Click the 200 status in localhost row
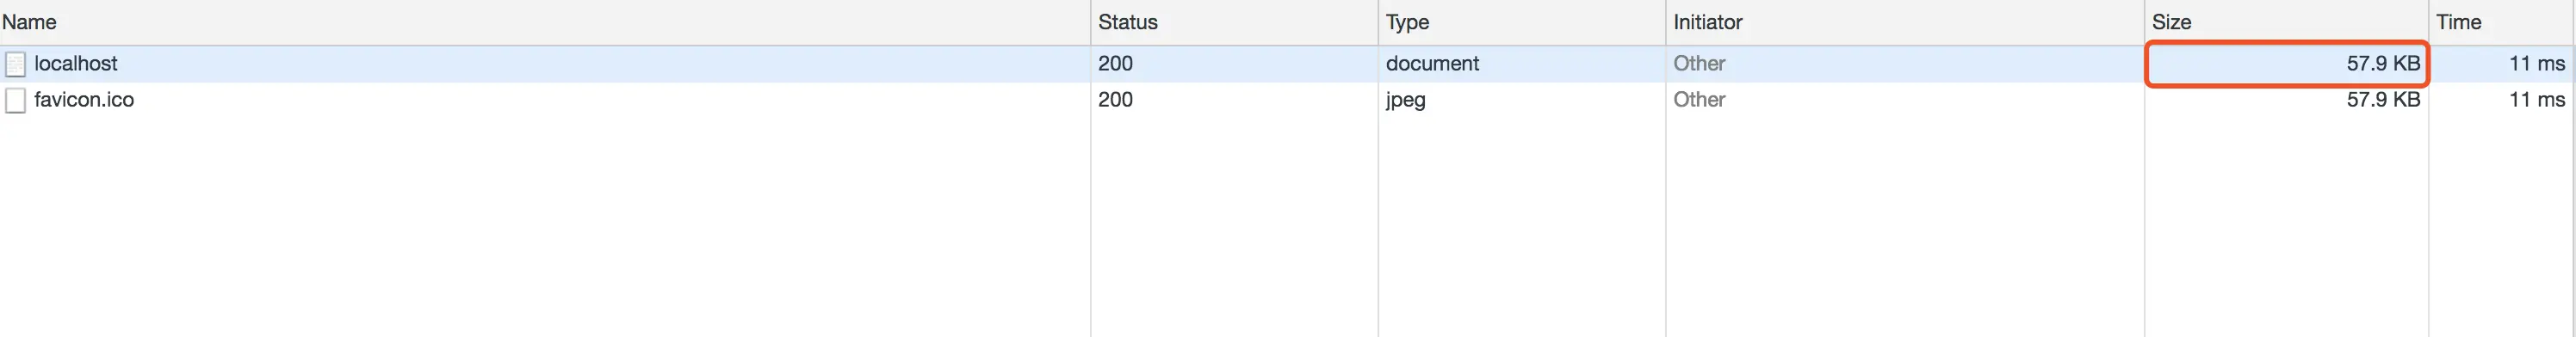 [1115, 63]
